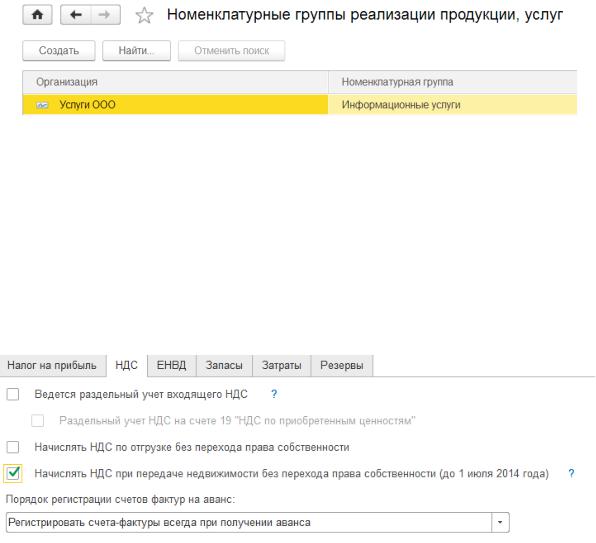The width and height of the screenshot is (596, 543).
Task: Toggle Раздельный учет НДС на счете 19
Action: coord(38,421)
